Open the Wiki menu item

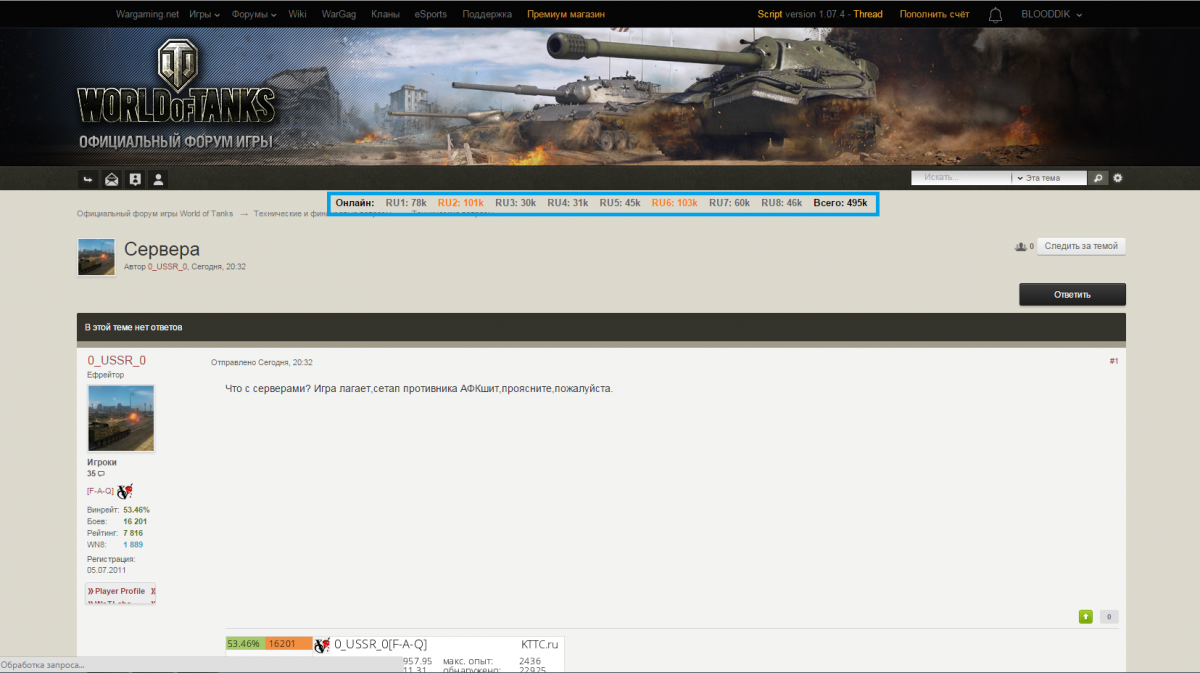pos(297,15)
